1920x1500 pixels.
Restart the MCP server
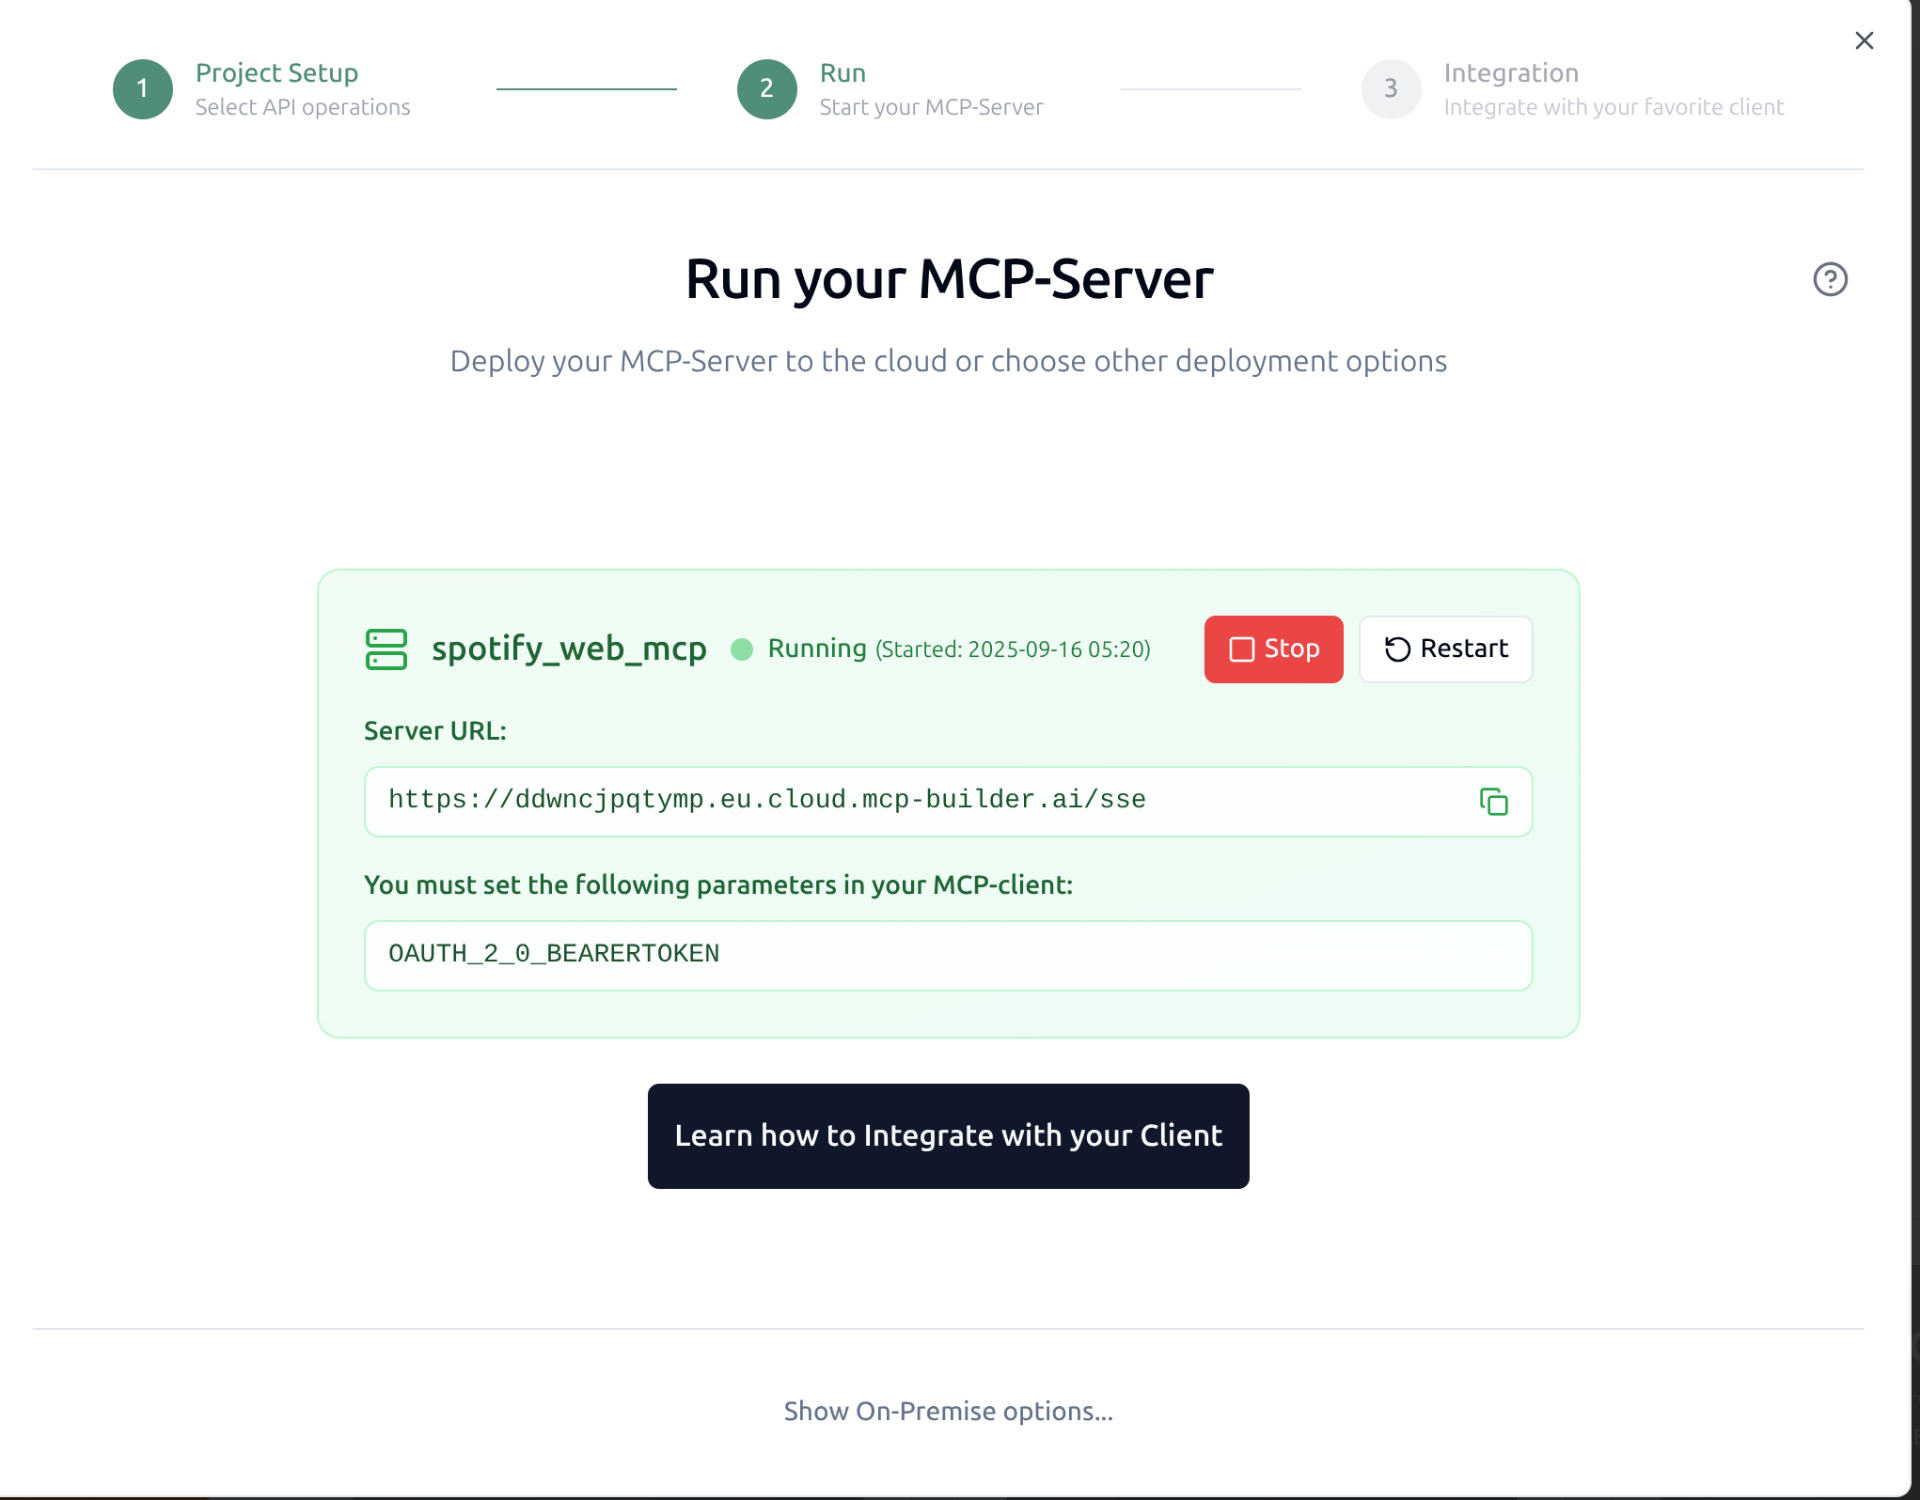[x=1445, y=649]
